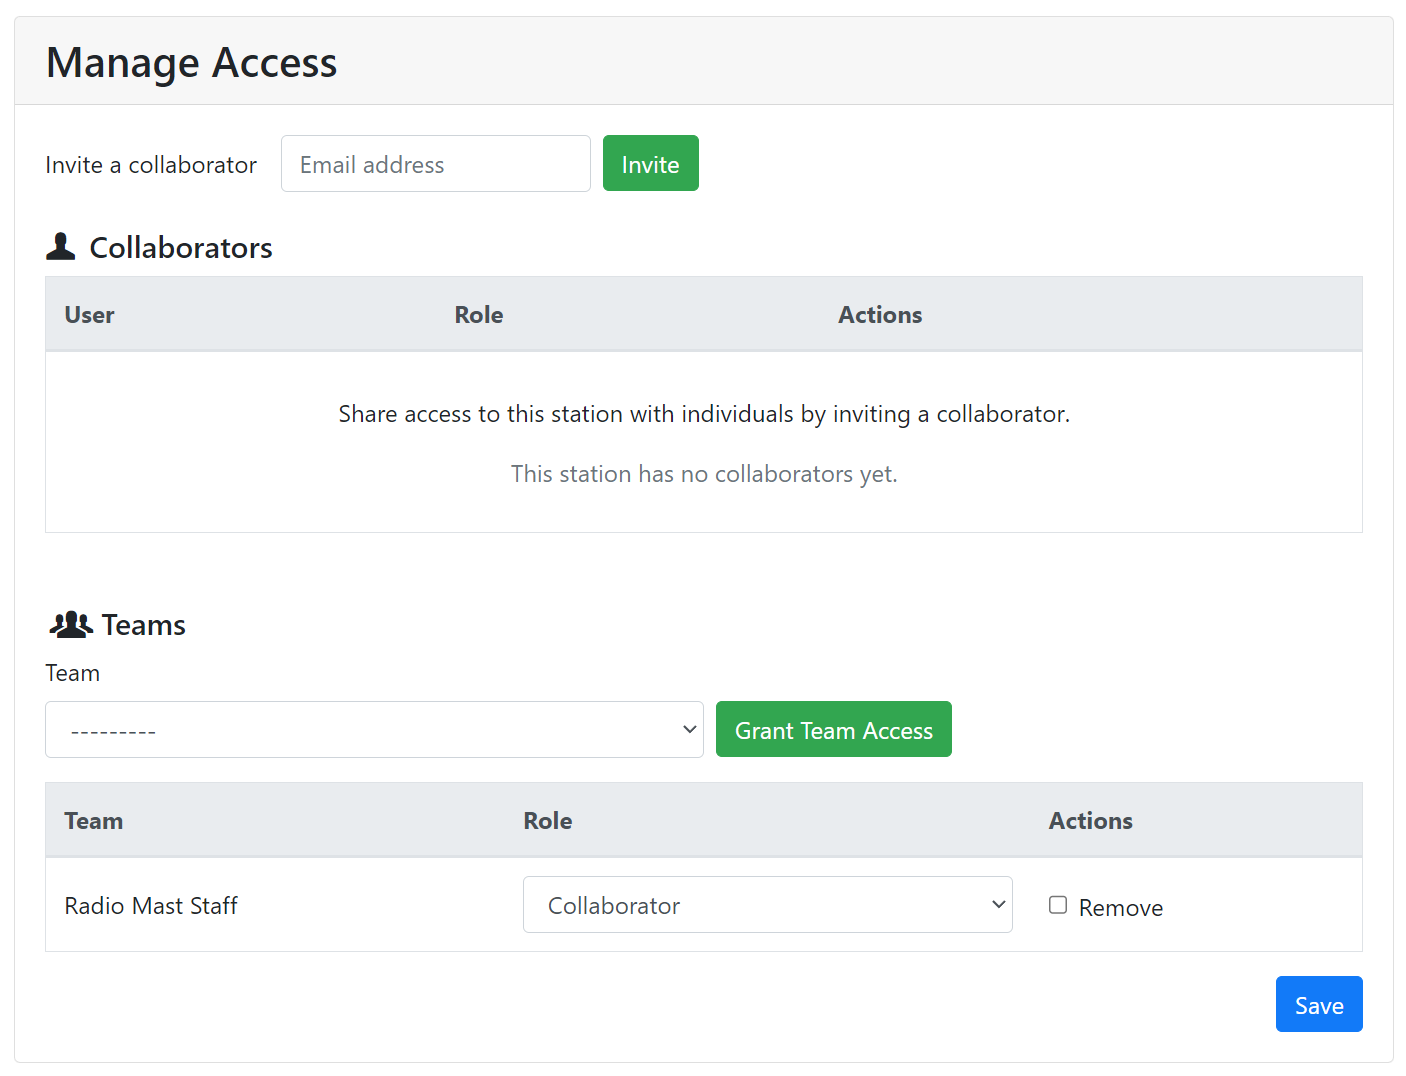The image size is (1406, 1076).
Task: Click the Collaborators table 'Role' header
Action: point(479,315)
